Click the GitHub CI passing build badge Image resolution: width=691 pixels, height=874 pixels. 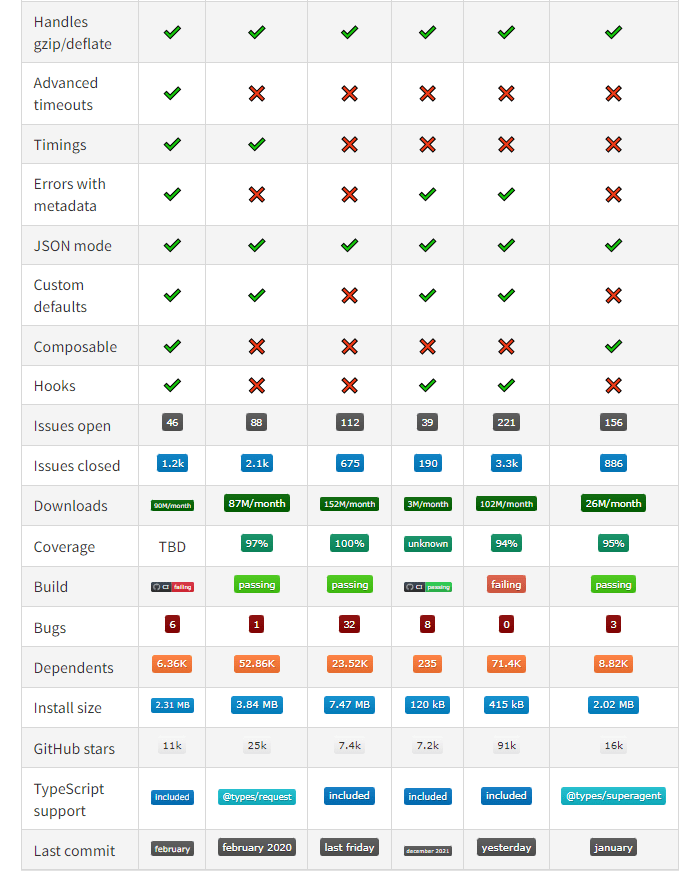[427, 587]
